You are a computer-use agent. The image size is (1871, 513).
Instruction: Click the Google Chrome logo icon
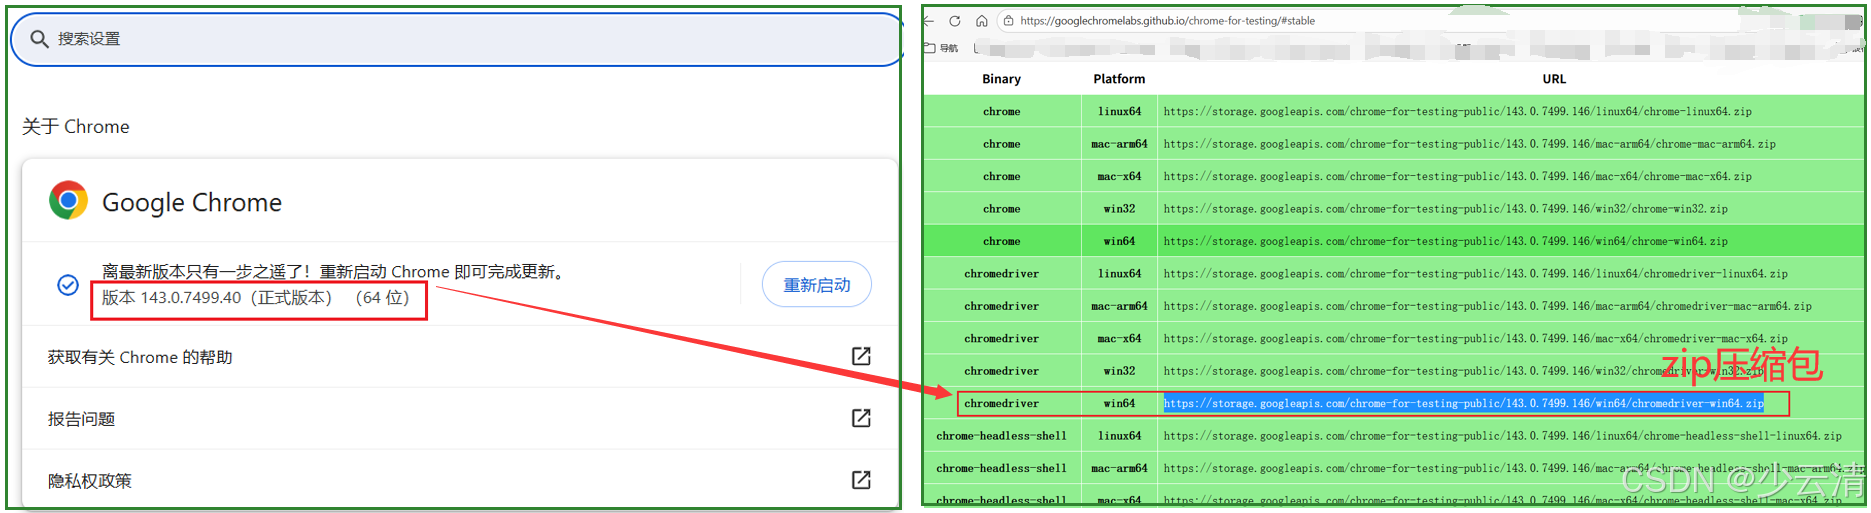click(x=68, y=201)
